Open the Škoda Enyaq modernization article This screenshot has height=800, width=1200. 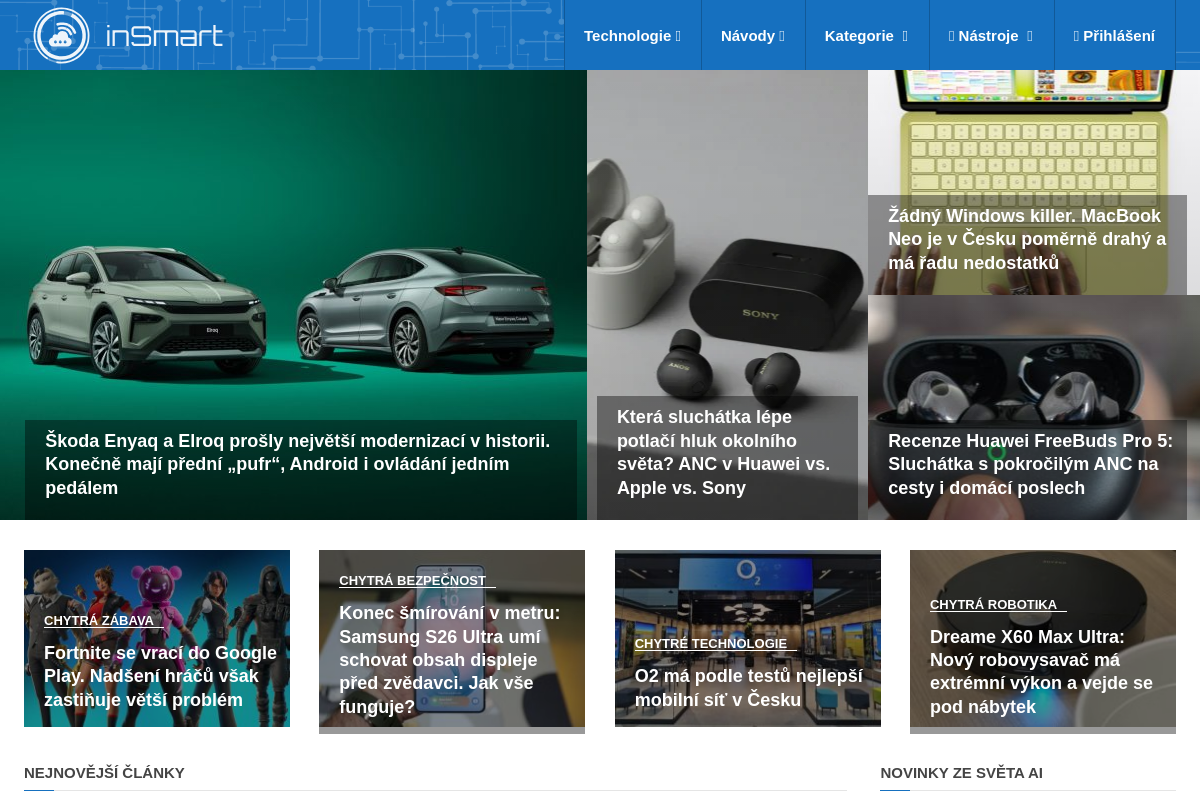pos(297,463)
